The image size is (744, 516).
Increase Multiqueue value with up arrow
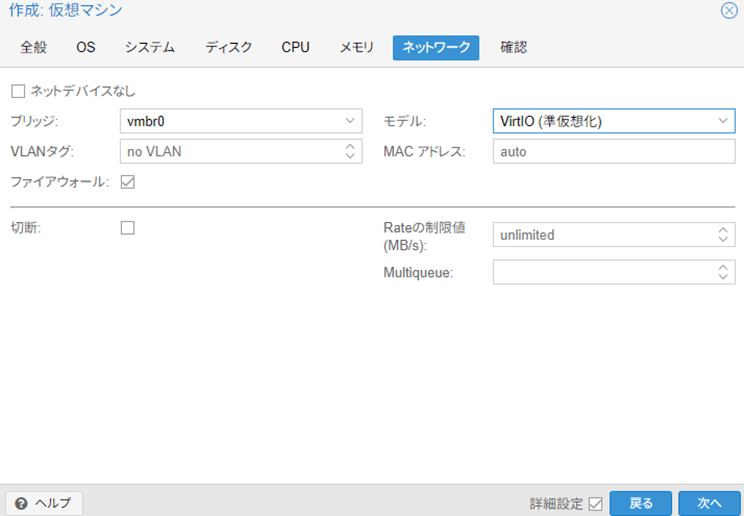(723, 267)
